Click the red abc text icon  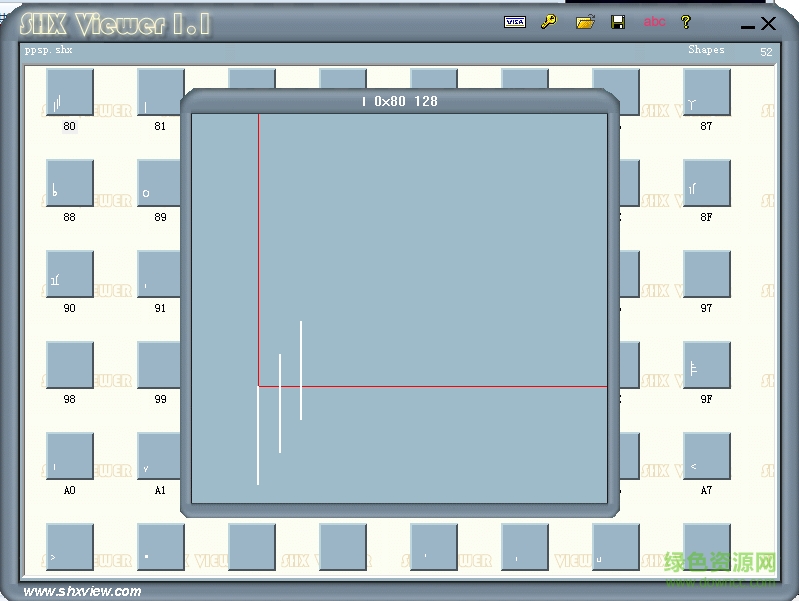coord(654,21)
